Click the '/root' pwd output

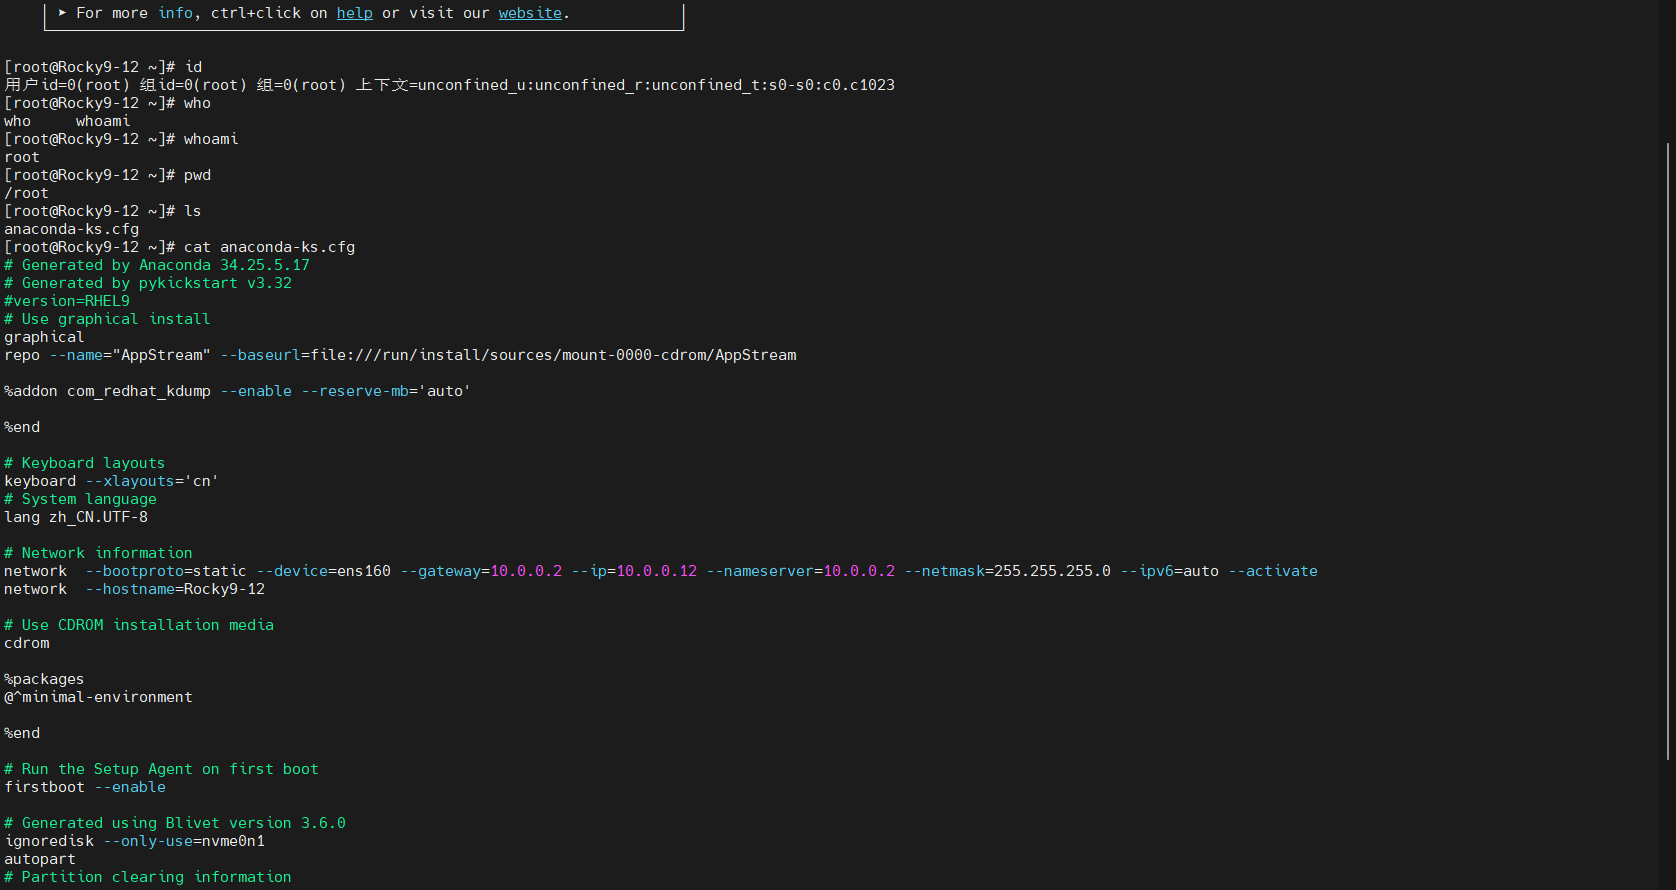coord(26,193)
